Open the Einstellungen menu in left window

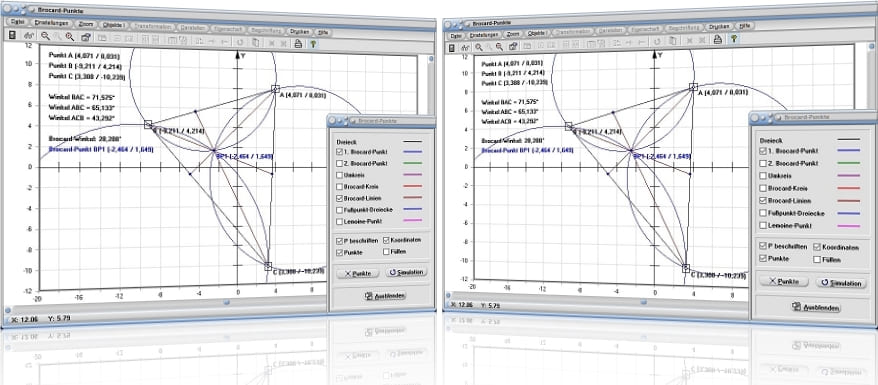[x=51, y=24]
